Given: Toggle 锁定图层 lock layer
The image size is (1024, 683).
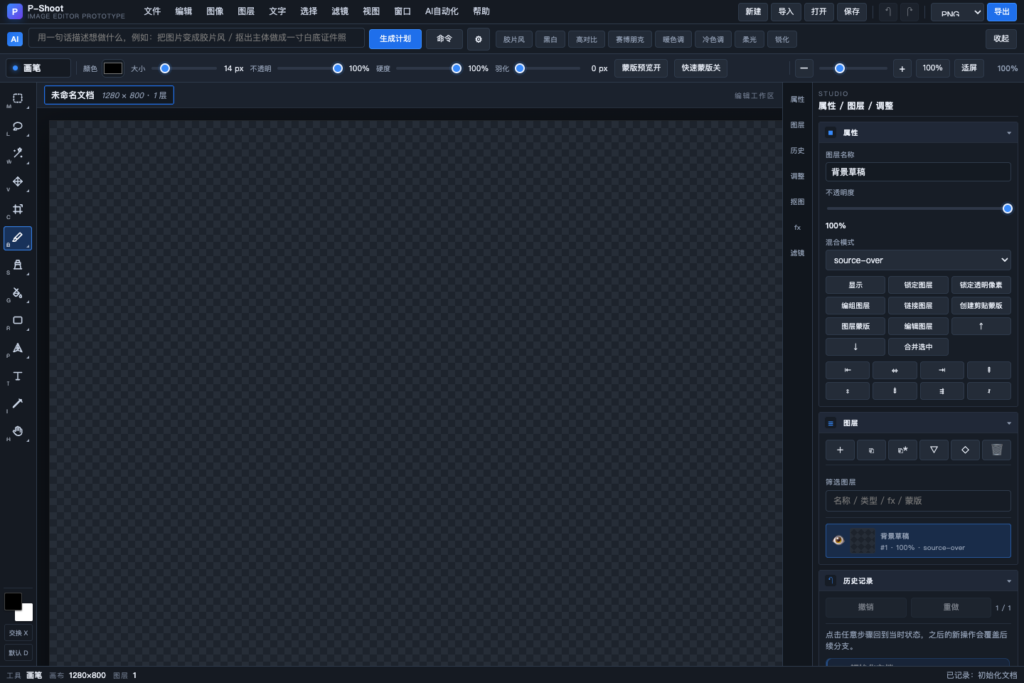Looking at the screenshot, I should point(918,285).
